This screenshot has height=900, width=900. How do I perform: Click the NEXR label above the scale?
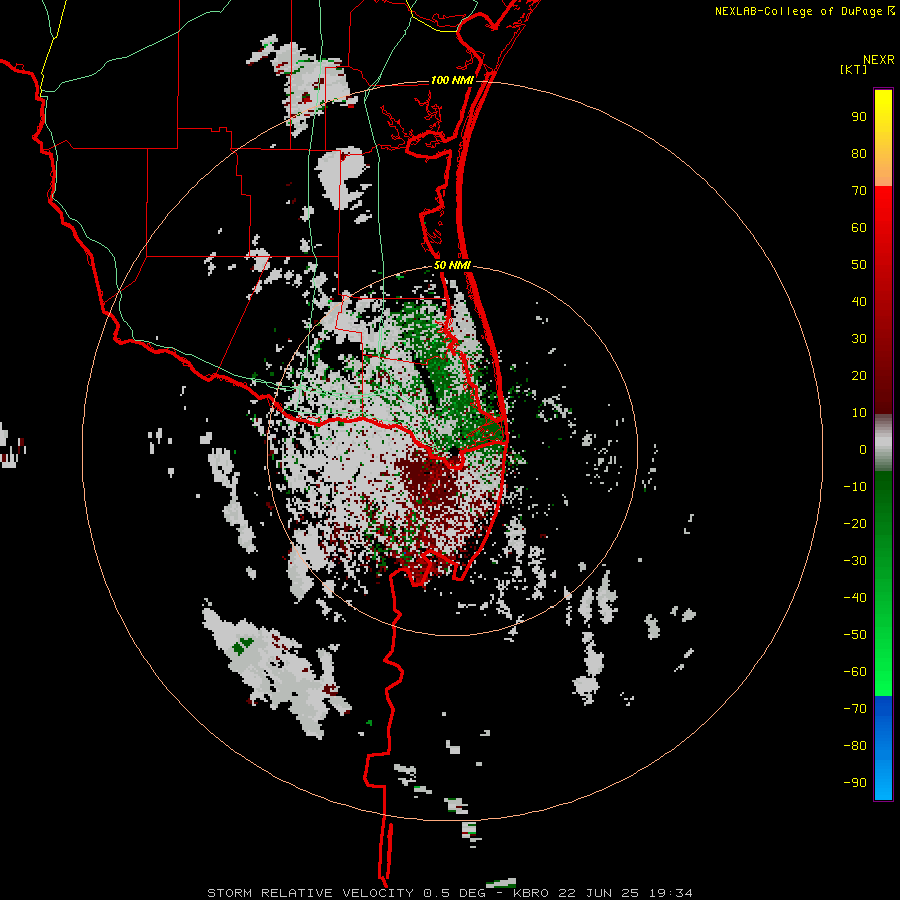coord(878,60)
